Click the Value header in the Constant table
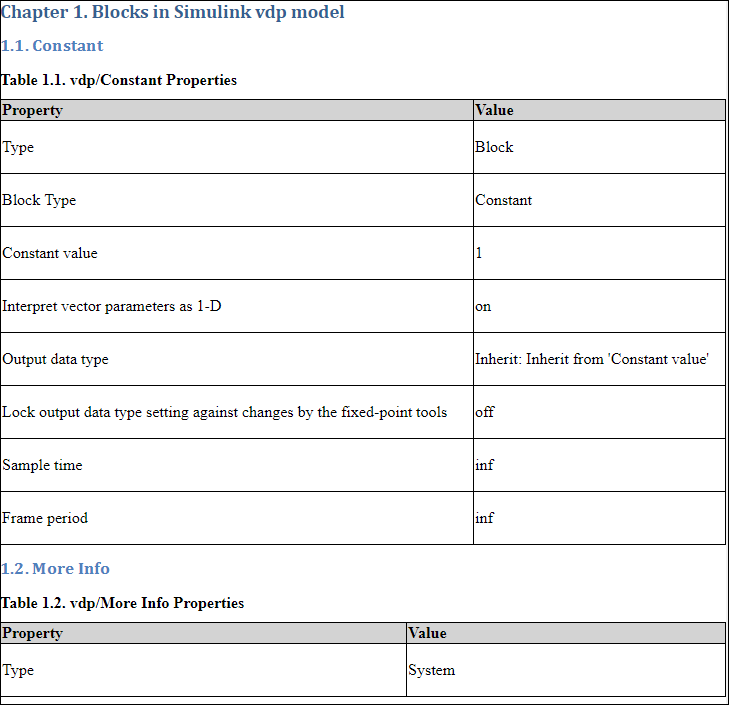The image size is (729, 705). (494, 110)
